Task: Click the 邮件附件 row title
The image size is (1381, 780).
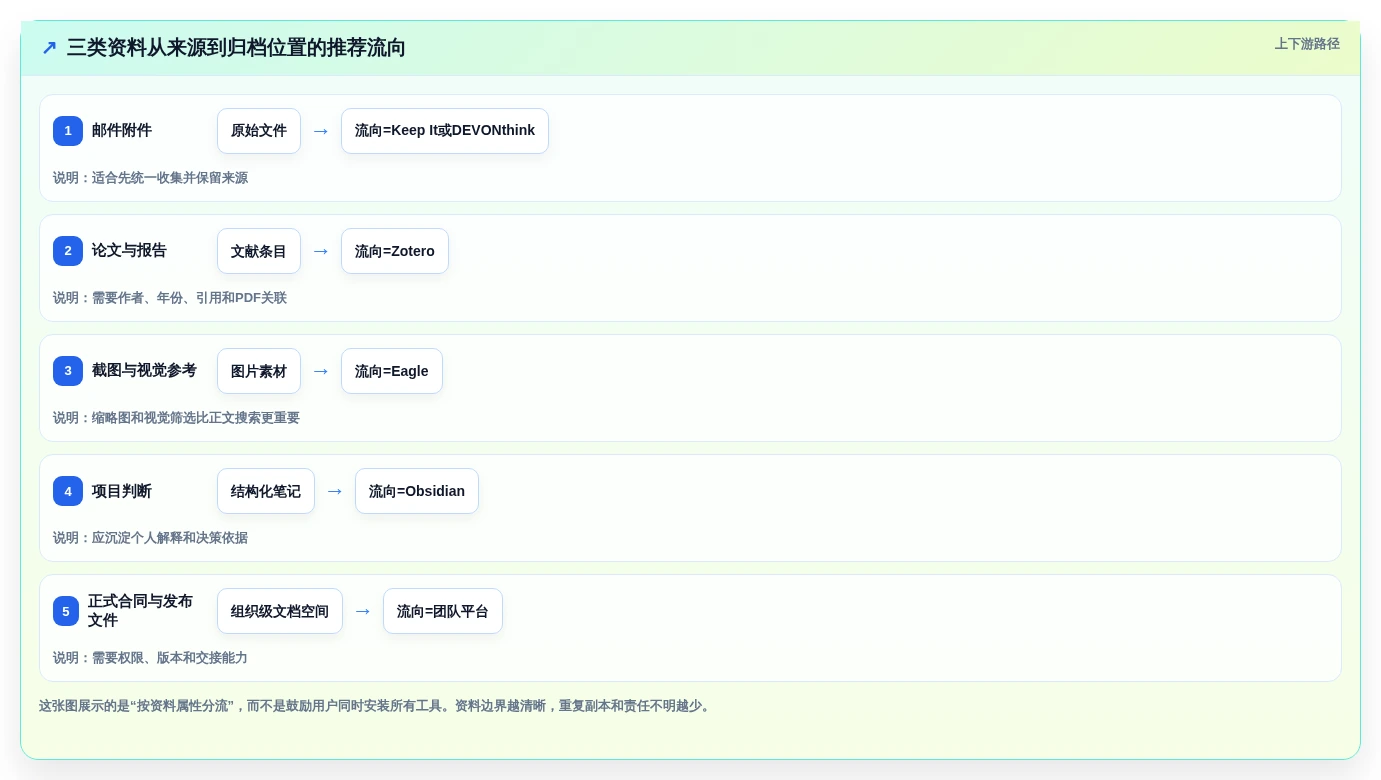Action: click(x=122, y=131)
